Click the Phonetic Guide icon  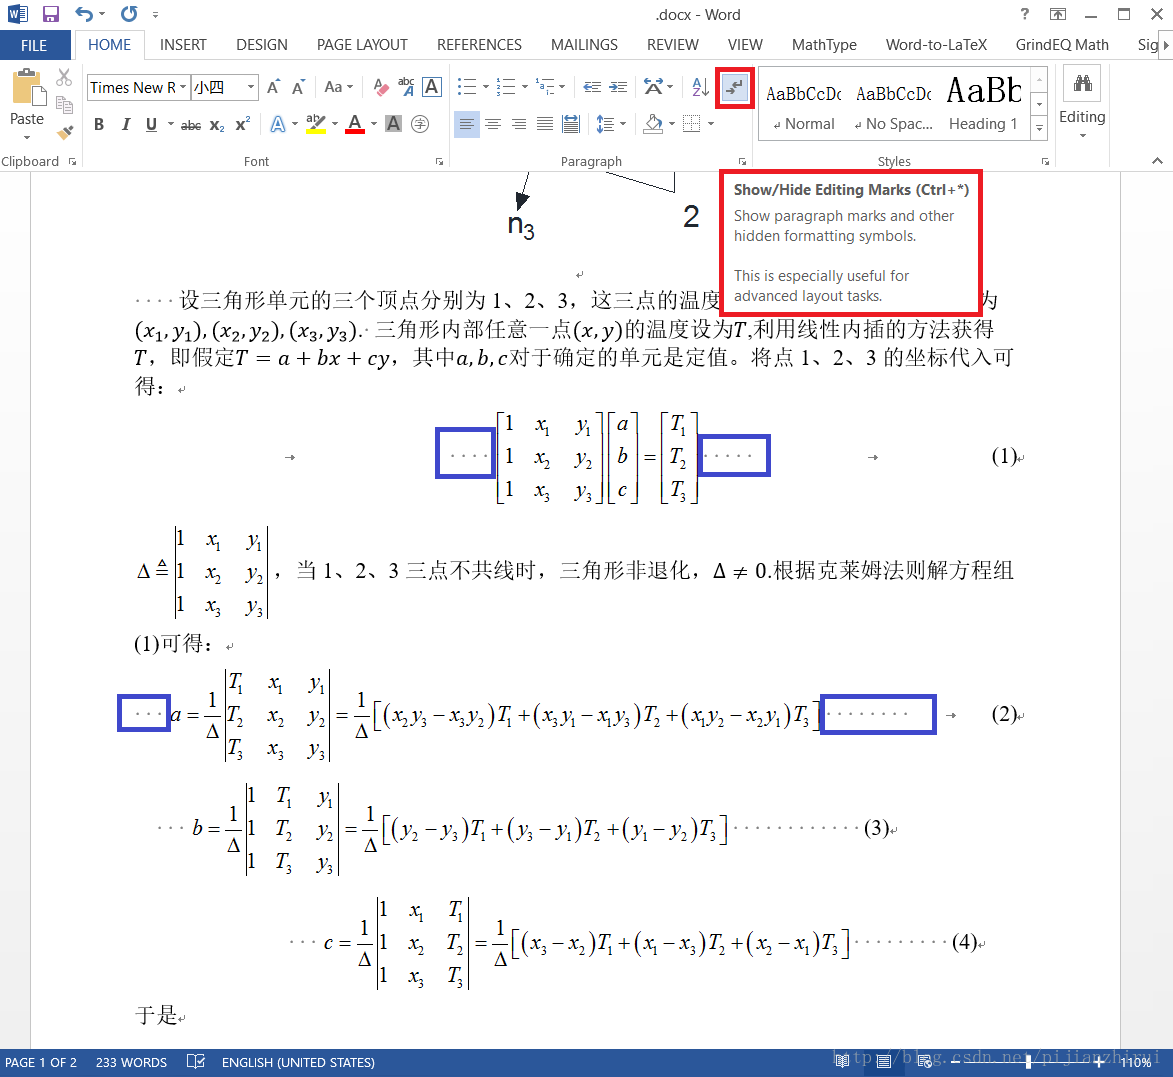coord(406,88)
